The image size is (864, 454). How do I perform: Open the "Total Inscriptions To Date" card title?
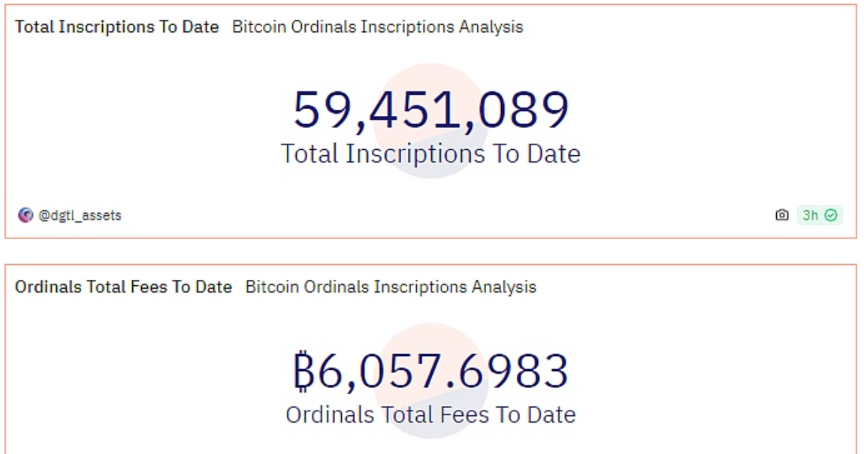tap(117, 27)
